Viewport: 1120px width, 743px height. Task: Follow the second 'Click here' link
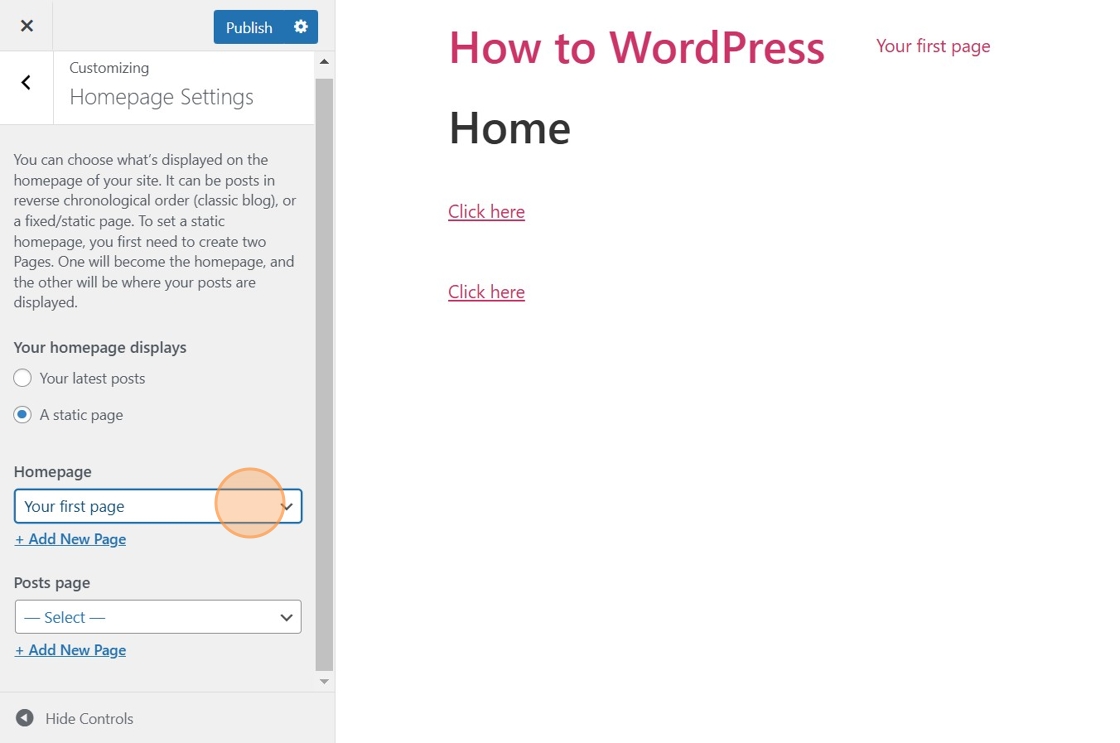tap(486, 291)
